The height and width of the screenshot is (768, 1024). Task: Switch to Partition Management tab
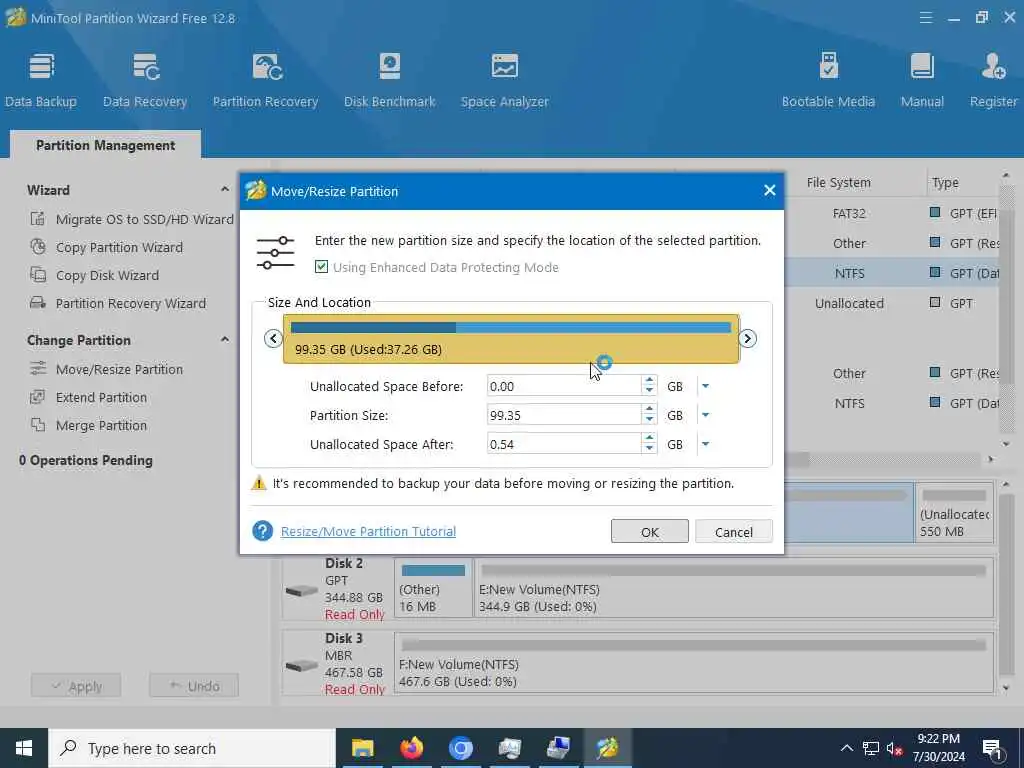pyautogui.click(x=106, y=145)
